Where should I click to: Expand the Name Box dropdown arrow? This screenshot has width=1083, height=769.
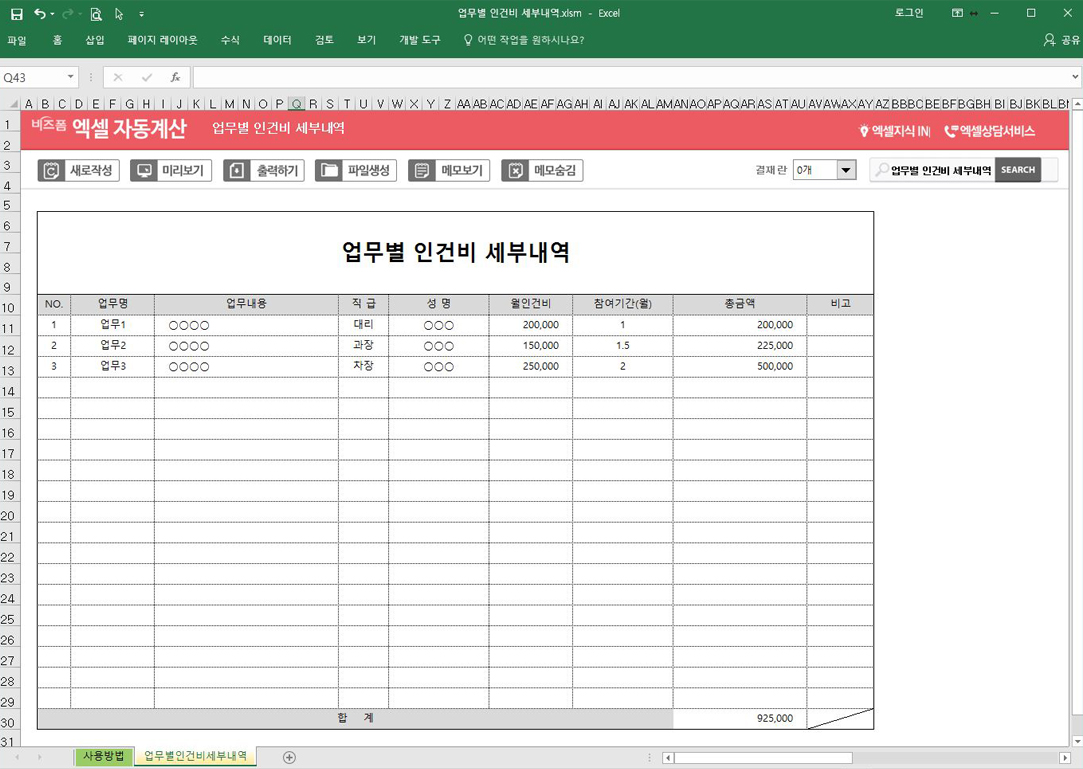pyautogui.click(x=70, y=77)
